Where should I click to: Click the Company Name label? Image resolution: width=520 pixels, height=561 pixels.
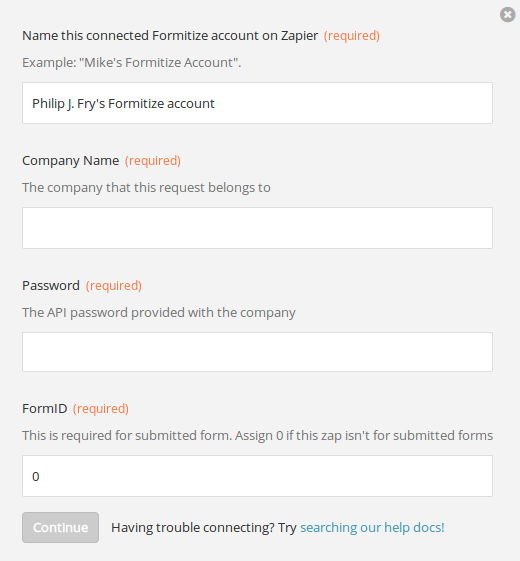(71, 161)
